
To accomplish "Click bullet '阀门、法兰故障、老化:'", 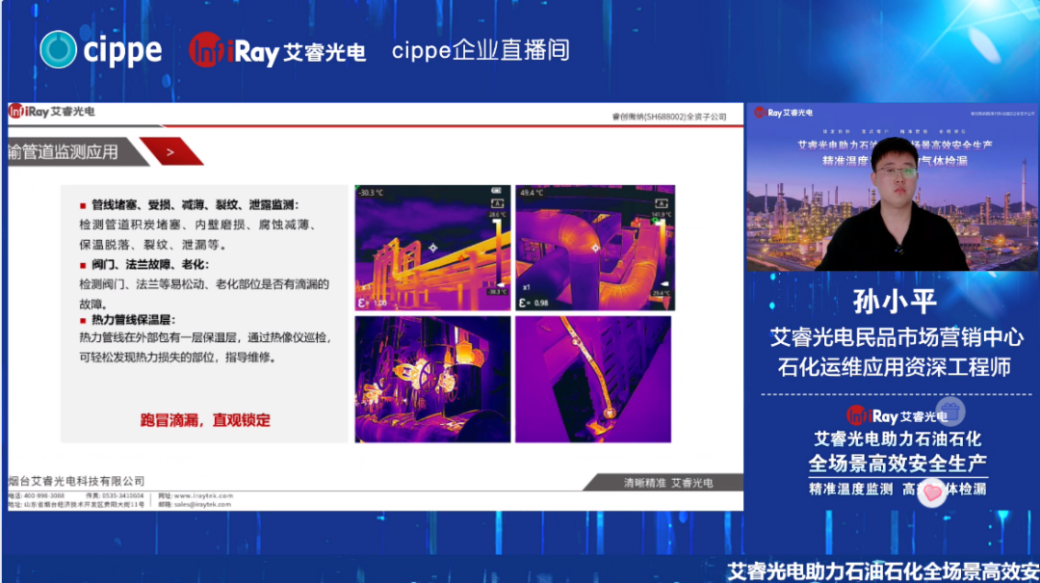I will (150, 264).
